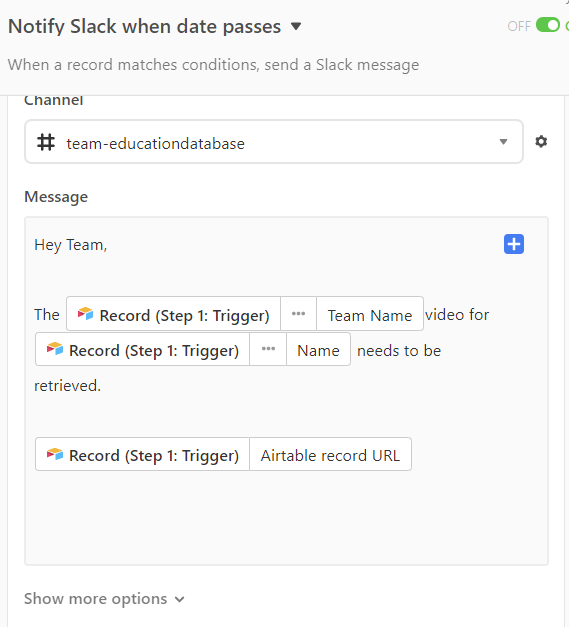Open the channel settings gear icon
Screen dimensions: 569x627
click(541, 142)
